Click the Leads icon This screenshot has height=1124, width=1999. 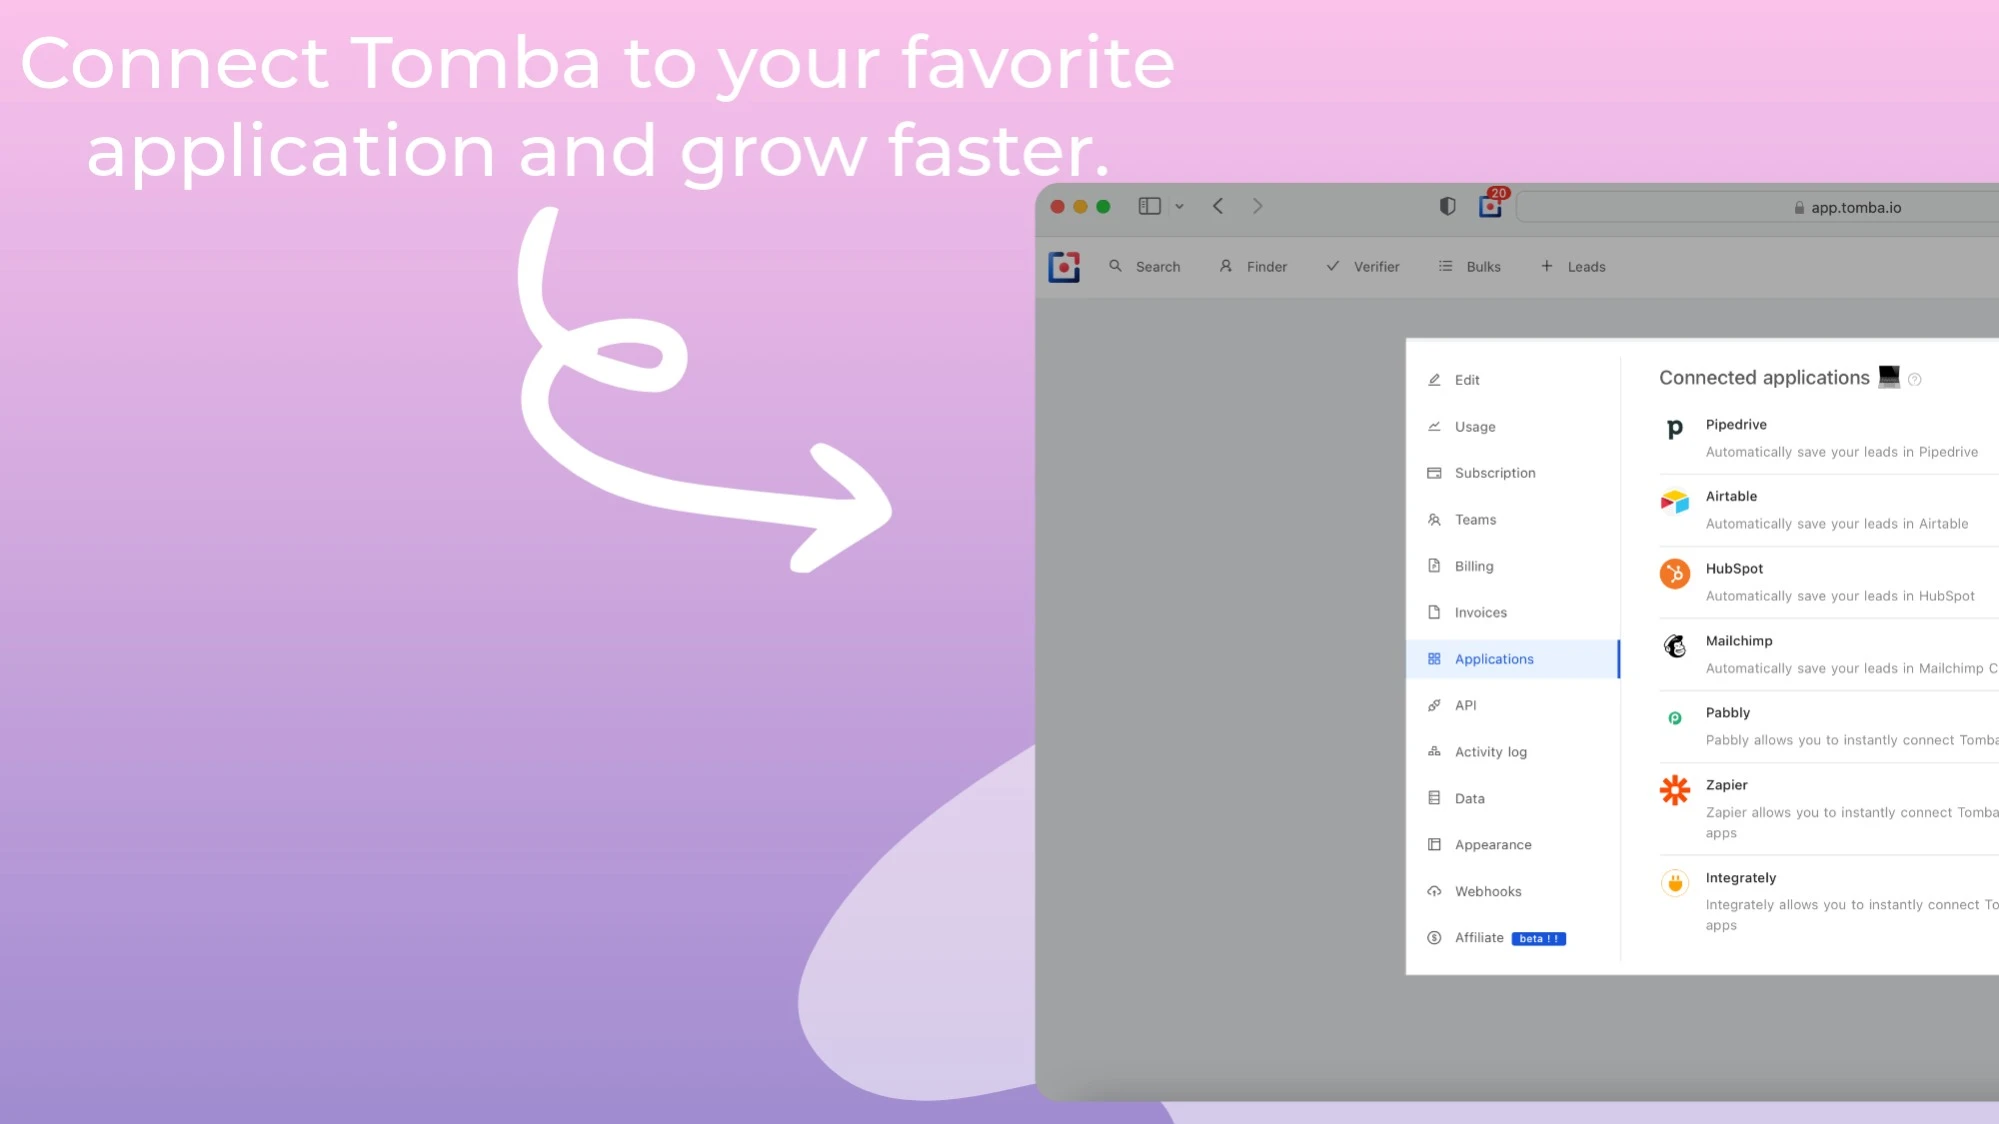[1547, 266]
